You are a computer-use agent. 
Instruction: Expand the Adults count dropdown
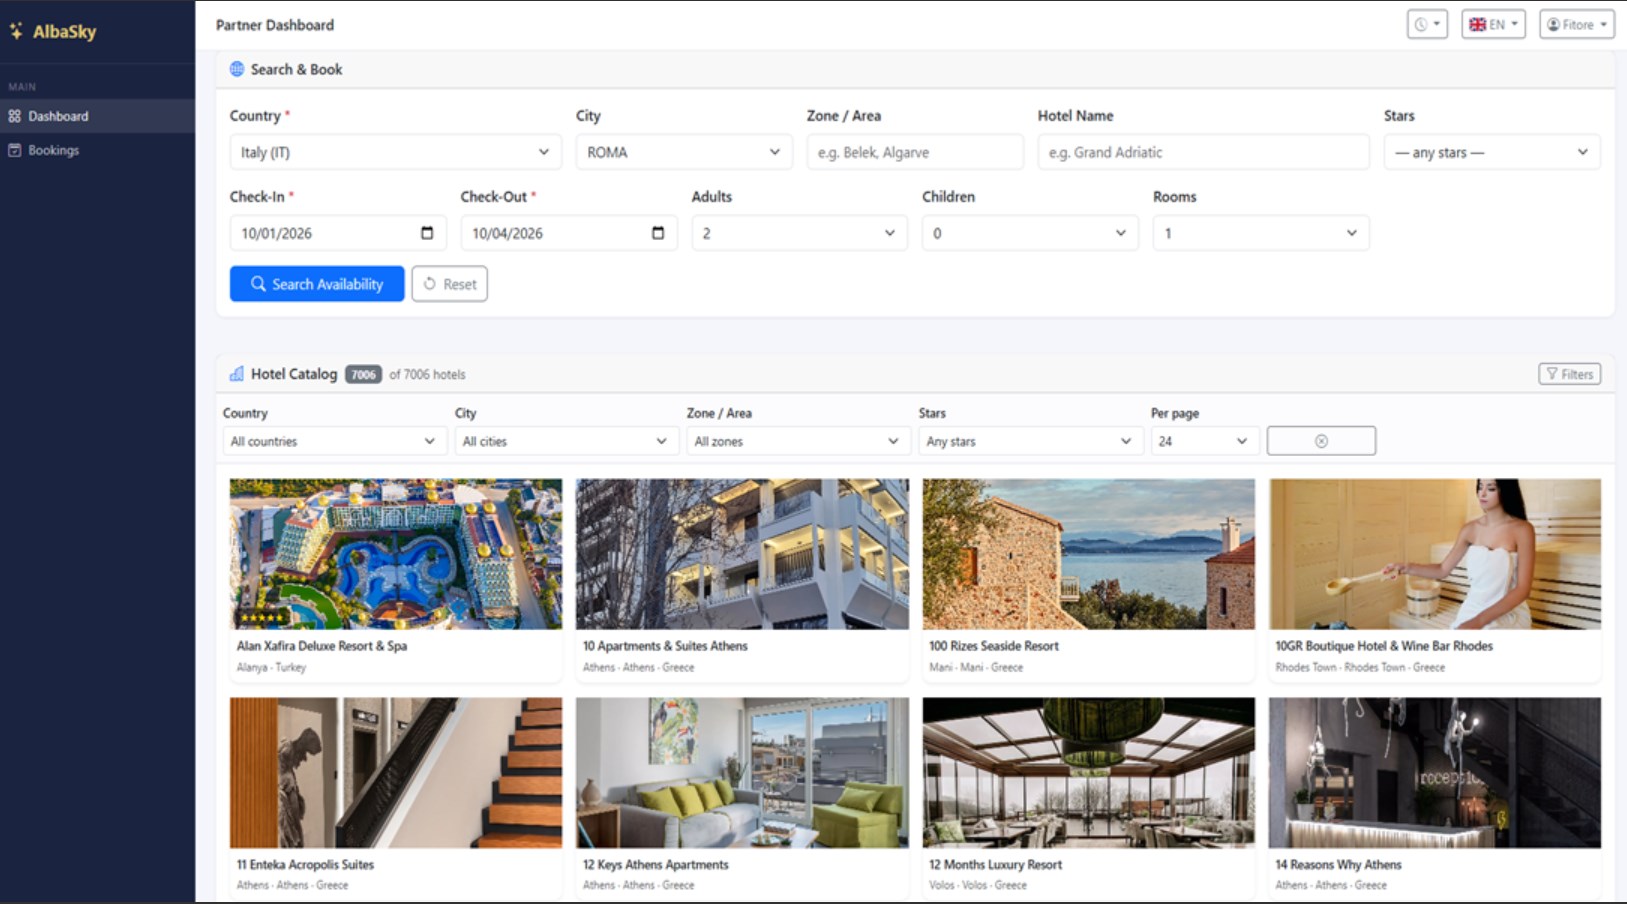(x=799, y=233)
